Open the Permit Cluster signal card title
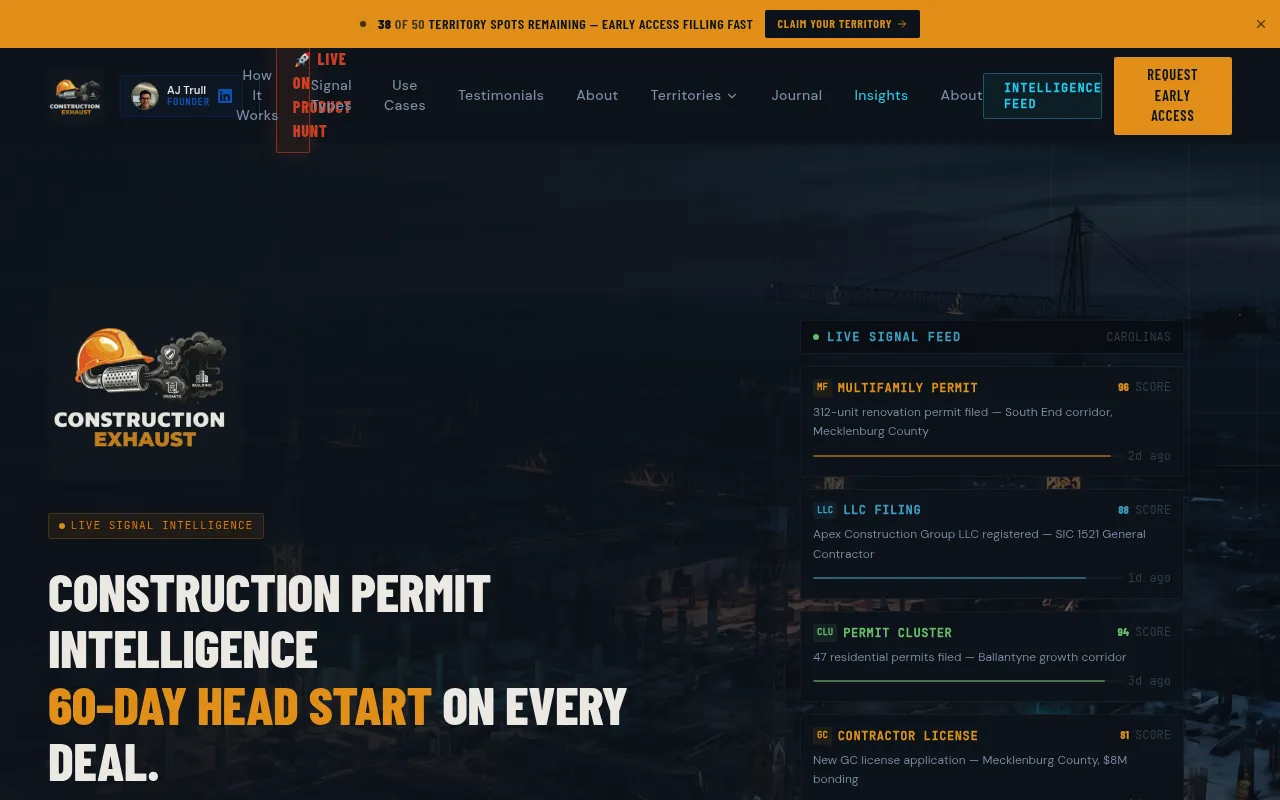This screenshot has width=1280, height=800. pyautogui.click(x=897, y=633)
